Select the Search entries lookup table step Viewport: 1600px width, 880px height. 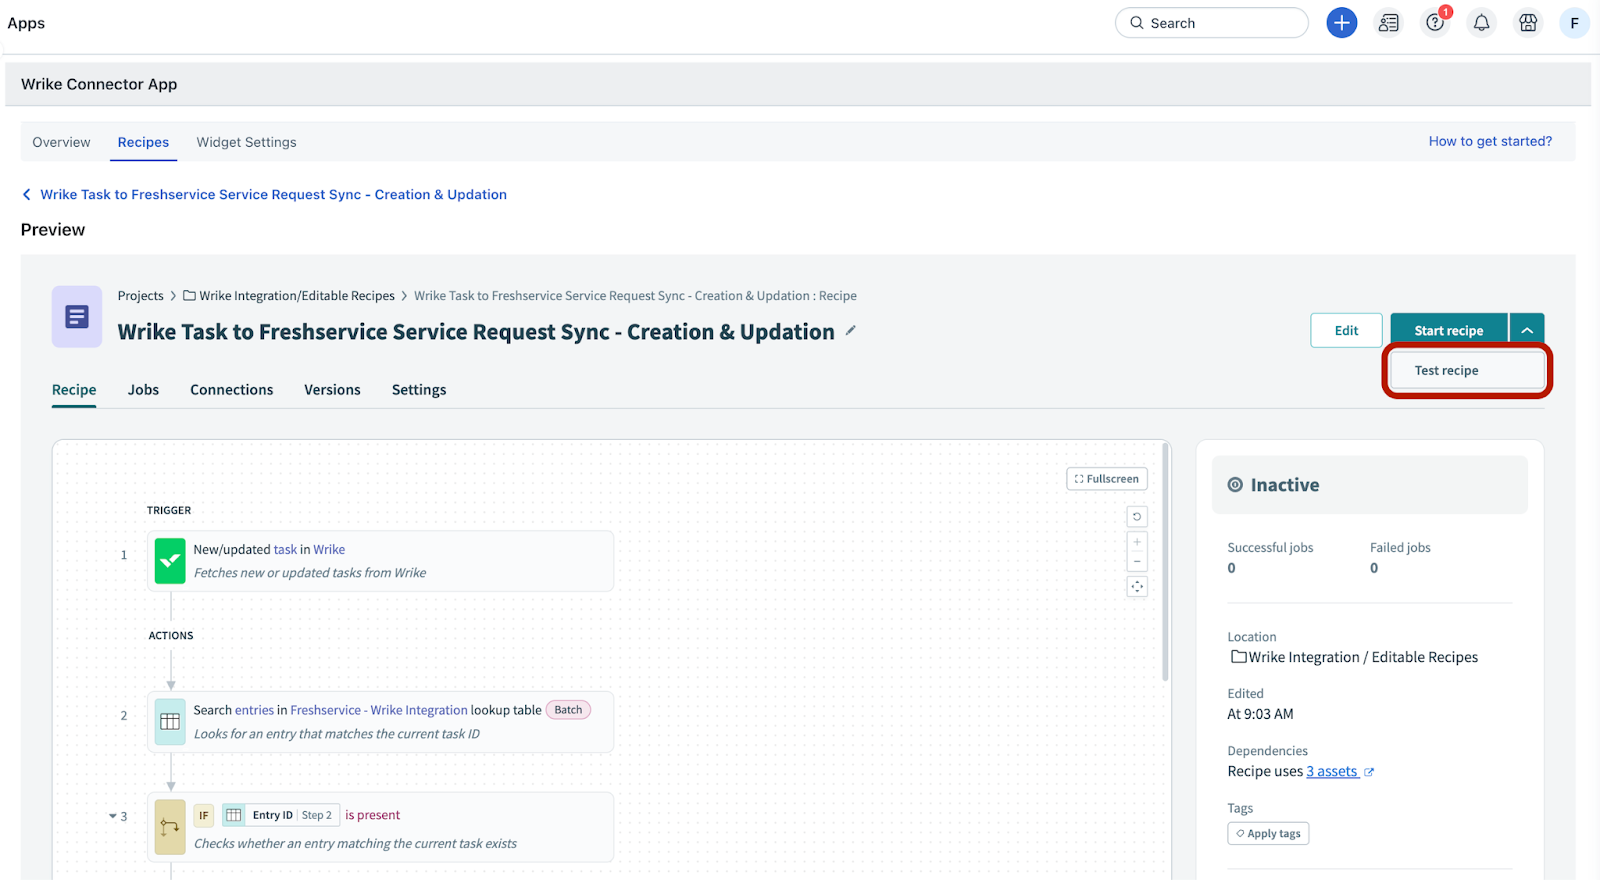point(380,722)
